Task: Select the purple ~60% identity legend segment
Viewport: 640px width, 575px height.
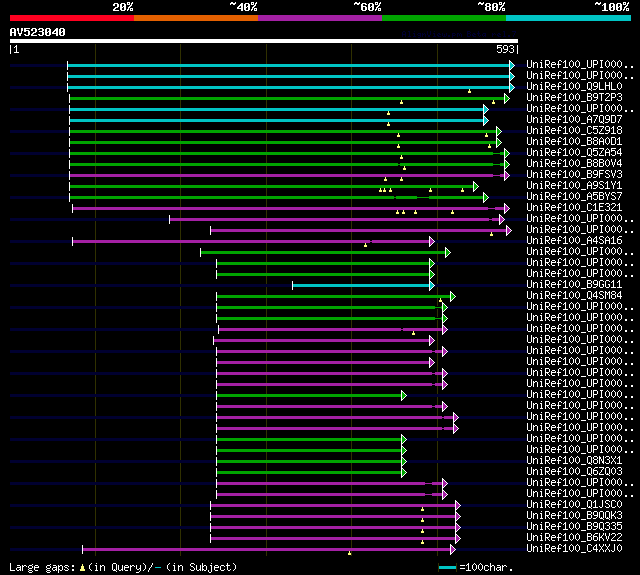Action: [x=320, y=18]
